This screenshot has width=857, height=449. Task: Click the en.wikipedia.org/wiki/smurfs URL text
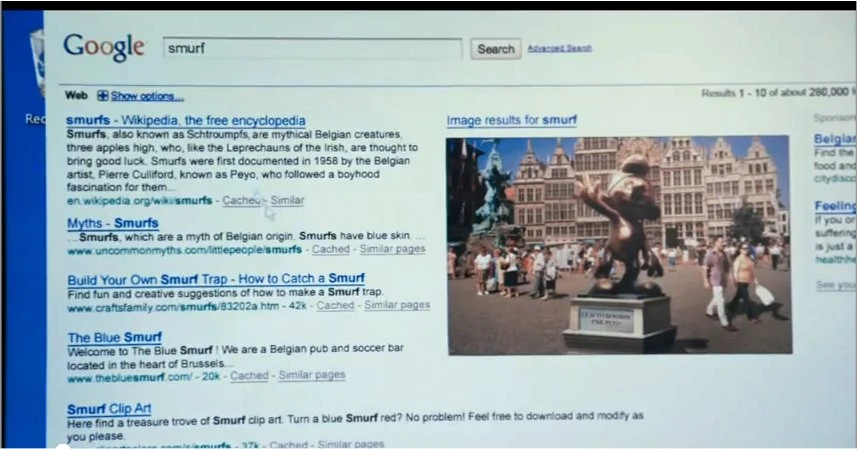139,200
